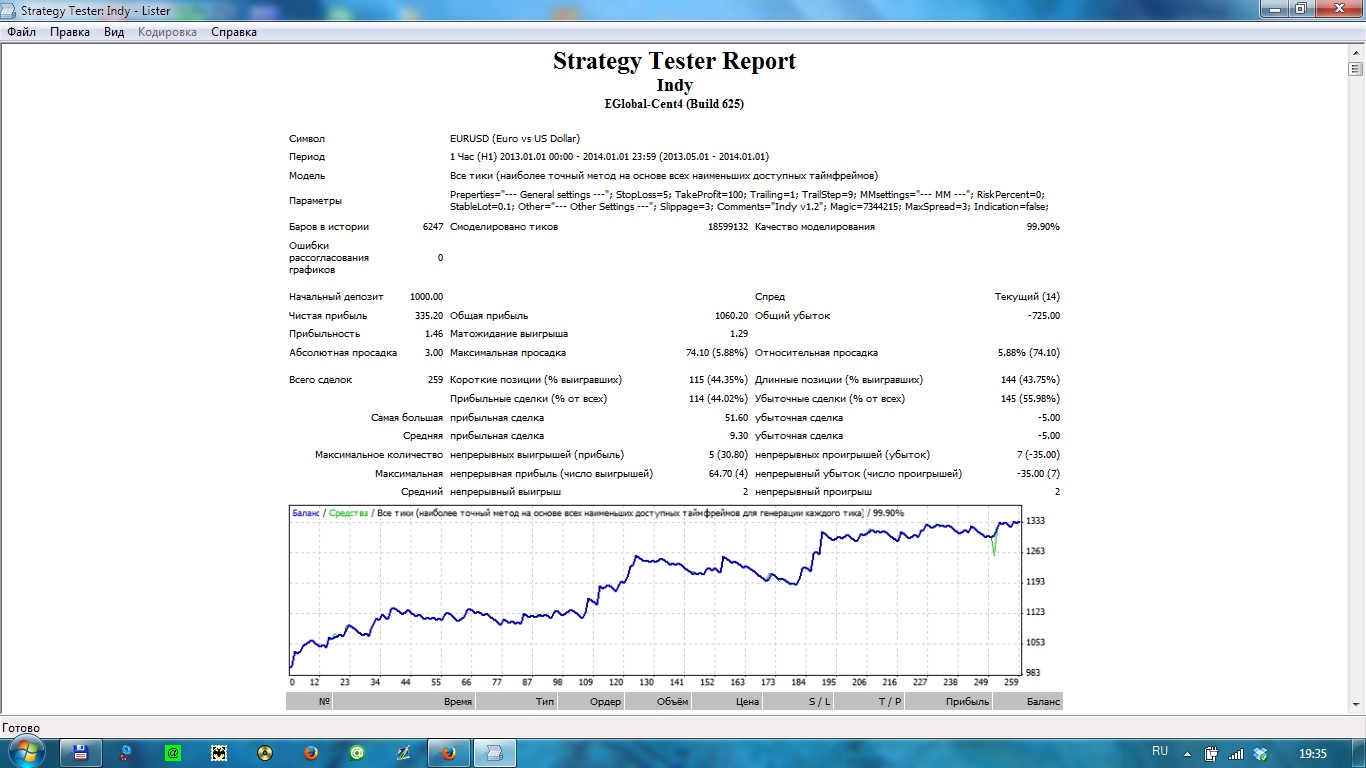Screen dimensions: 1366x768
Task: Click the greyed-out Кодировка menu
Action: [x=168, y=32]
